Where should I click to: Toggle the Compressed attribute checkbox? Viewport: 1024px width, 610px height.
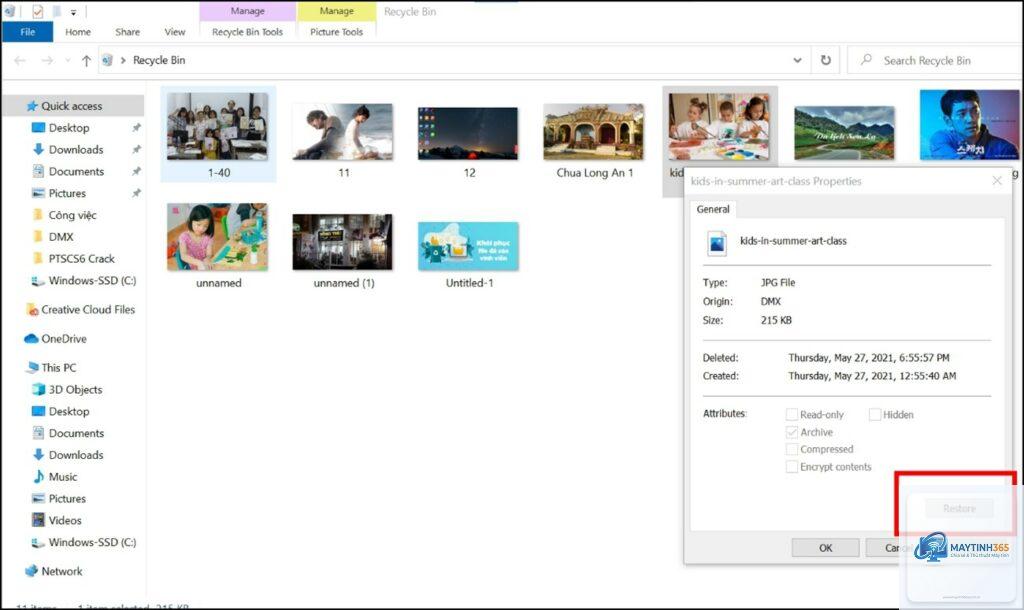tap(792, 449)
